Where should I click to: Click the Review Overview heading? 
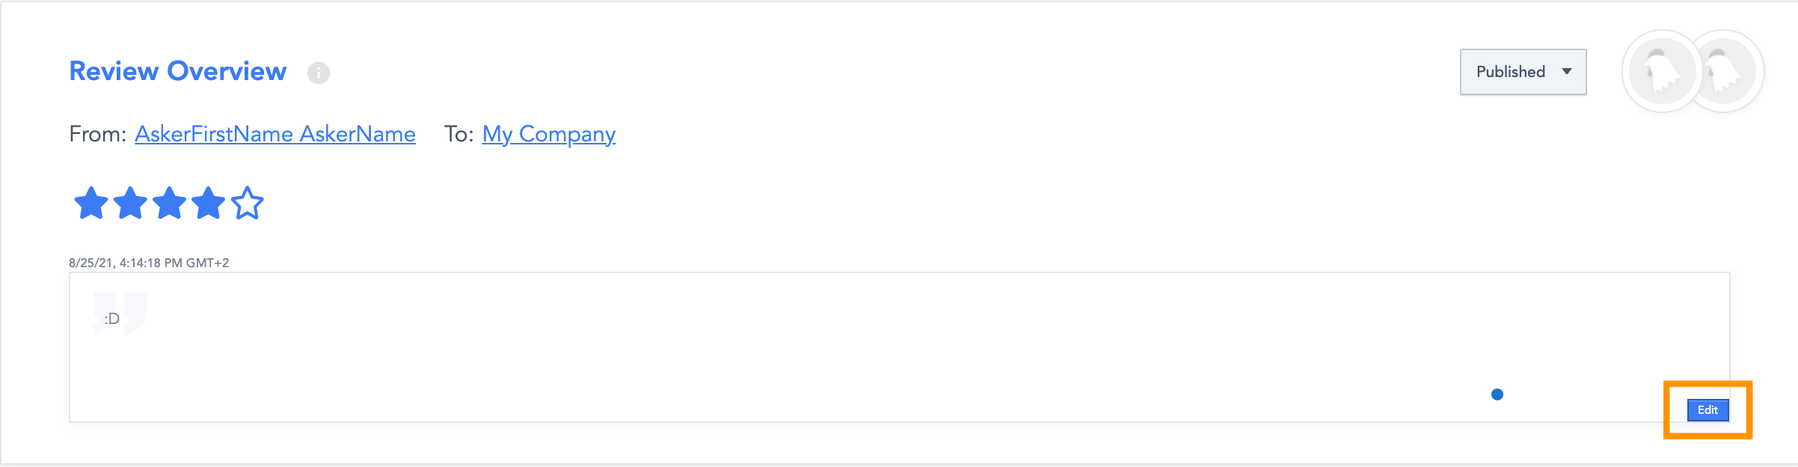[x=178, y=72]
